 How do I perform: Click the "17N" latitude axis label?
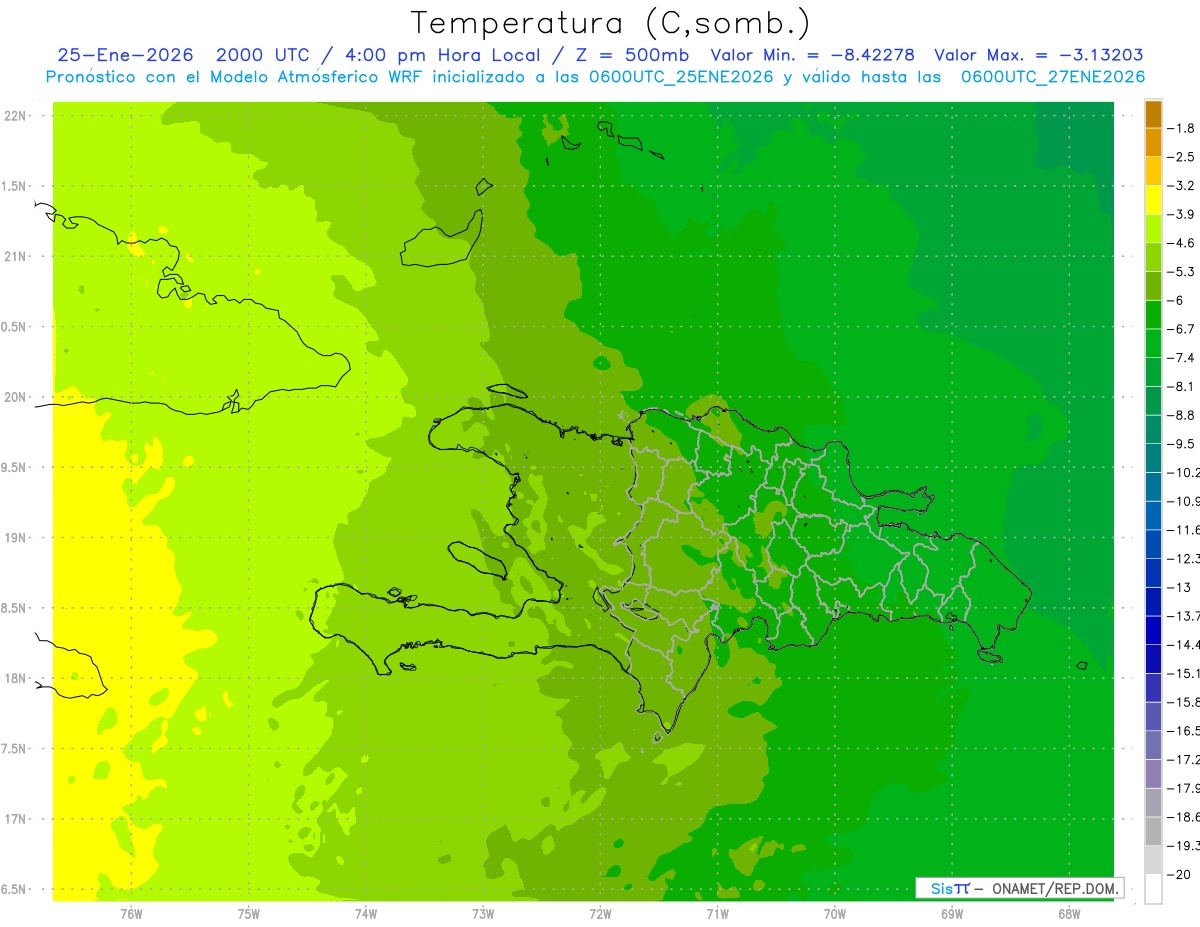click(15, 819)
